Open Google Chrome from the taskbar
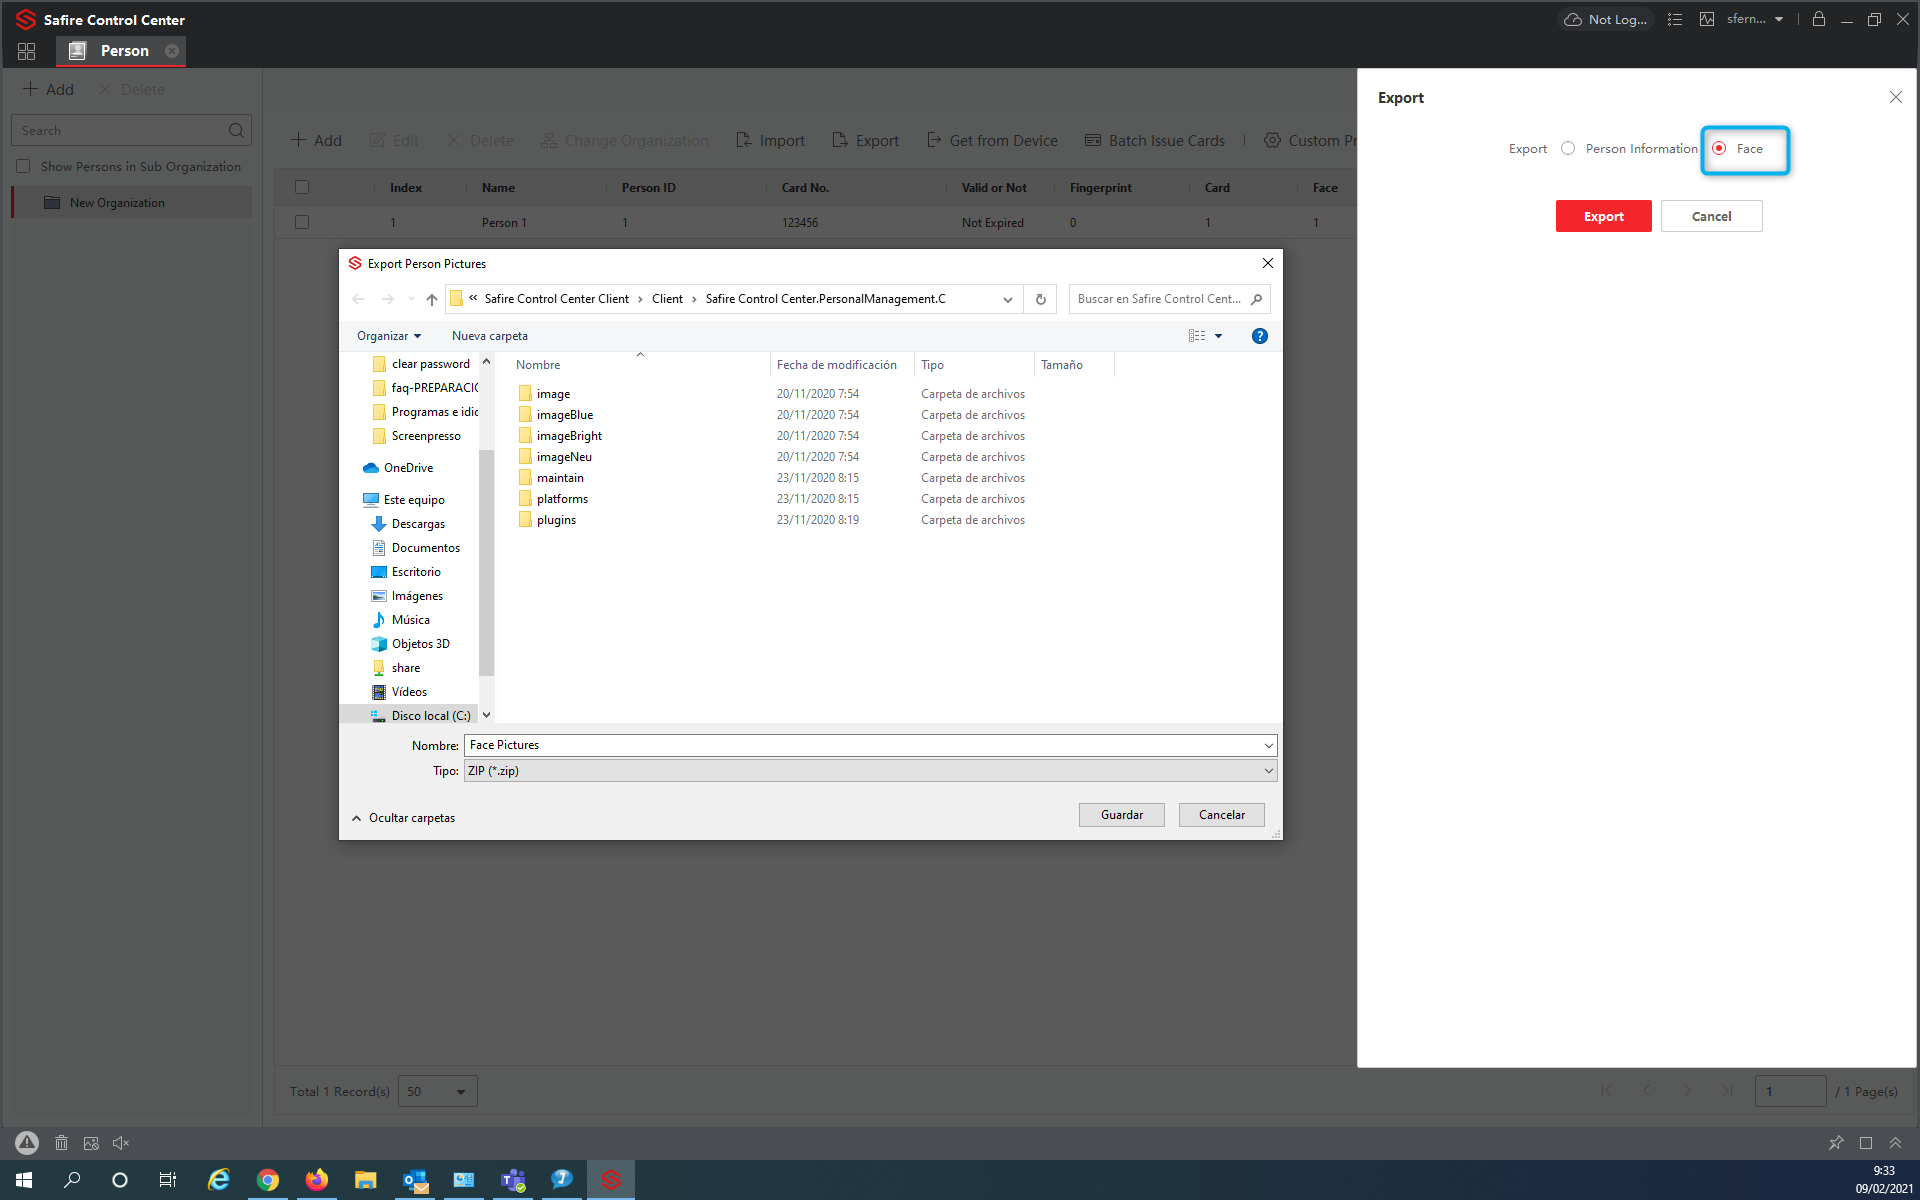This screenshot has height=1200, width=1920. click(x=267, y=1180)
